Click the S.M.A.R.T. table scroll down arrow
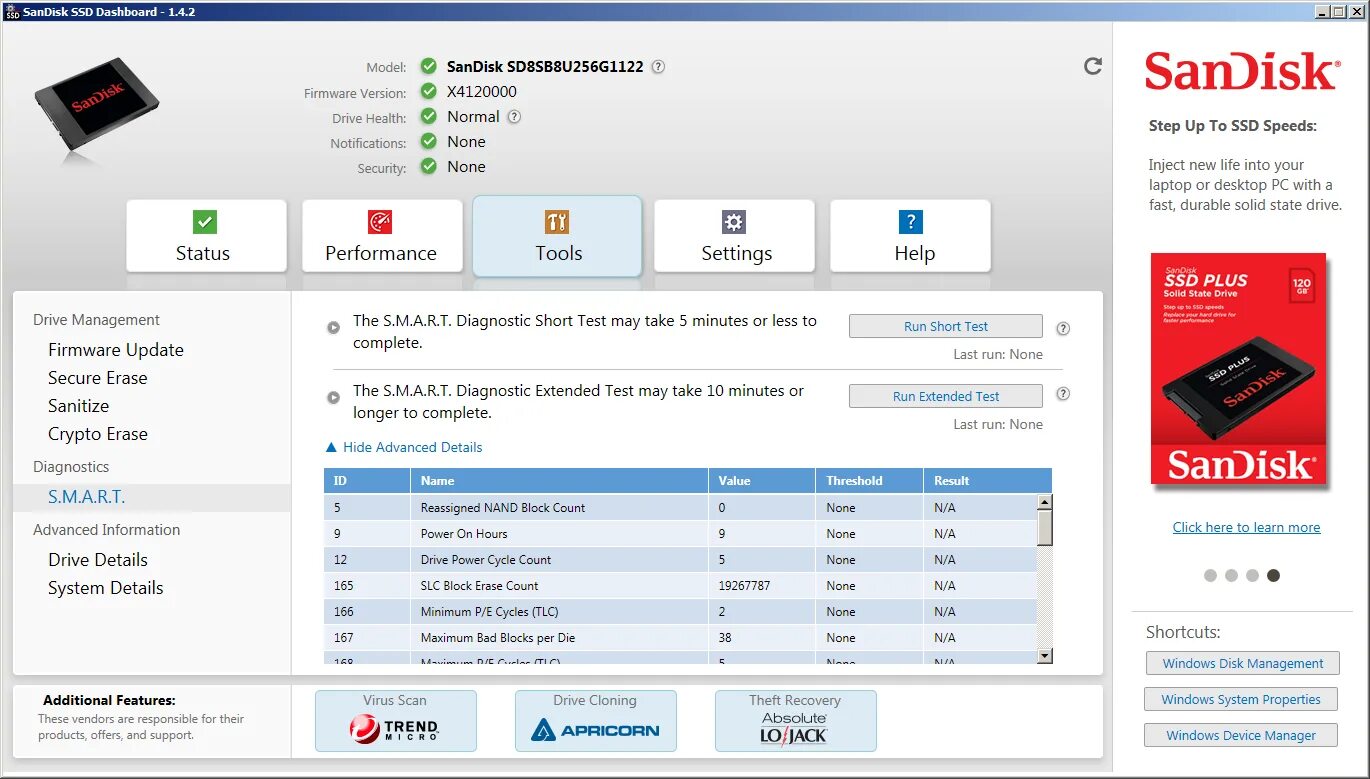Screen dimensions: 1370x779 tap(1045, 655)
